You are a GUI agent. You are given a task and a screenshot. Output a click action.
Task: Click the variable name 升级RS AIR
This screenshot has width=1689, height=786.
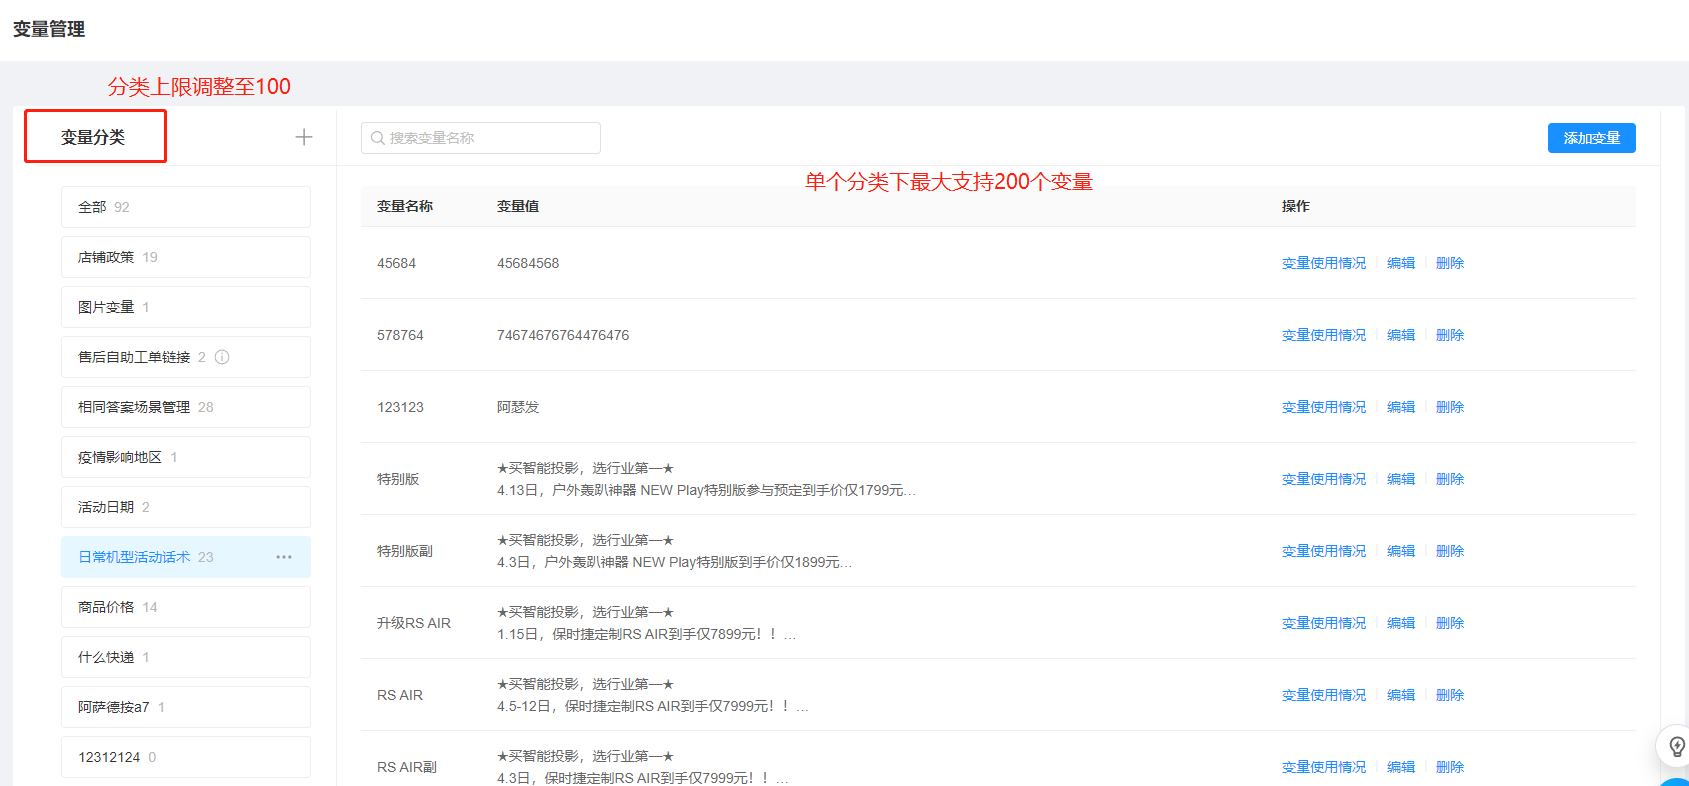point(414,623)
